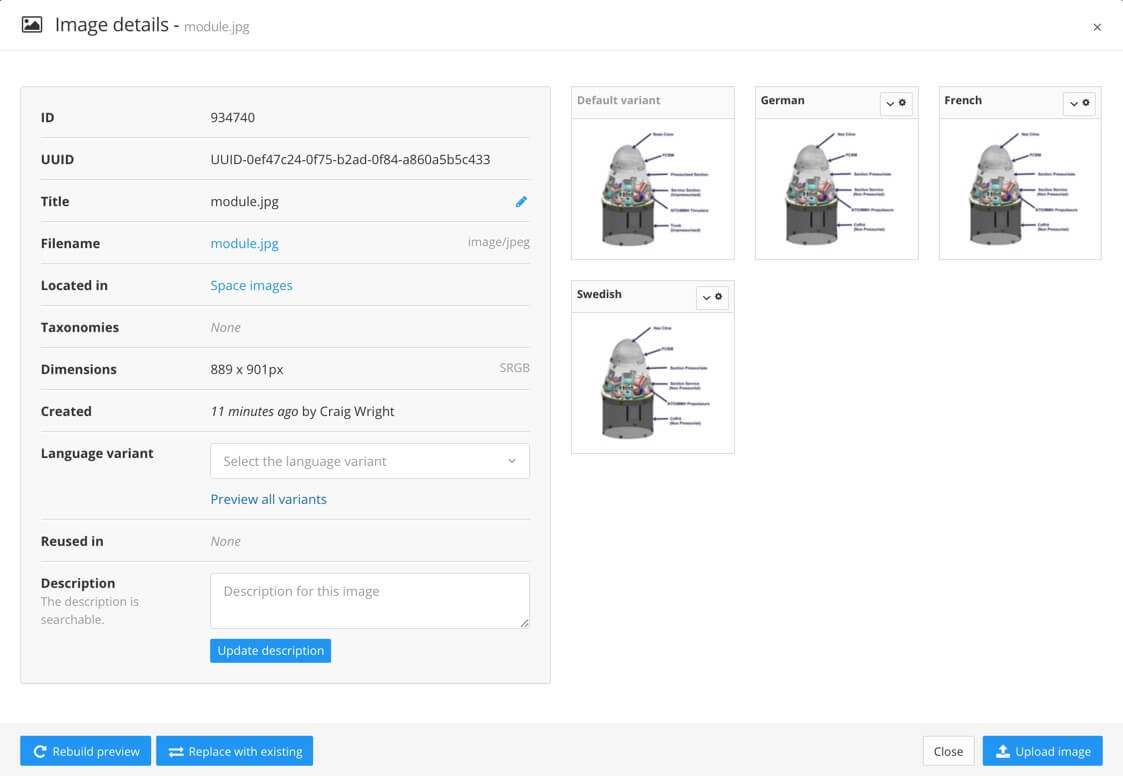Open the Preview all variants link
The height and width of the screenshot is (776, 1123).
268,499
